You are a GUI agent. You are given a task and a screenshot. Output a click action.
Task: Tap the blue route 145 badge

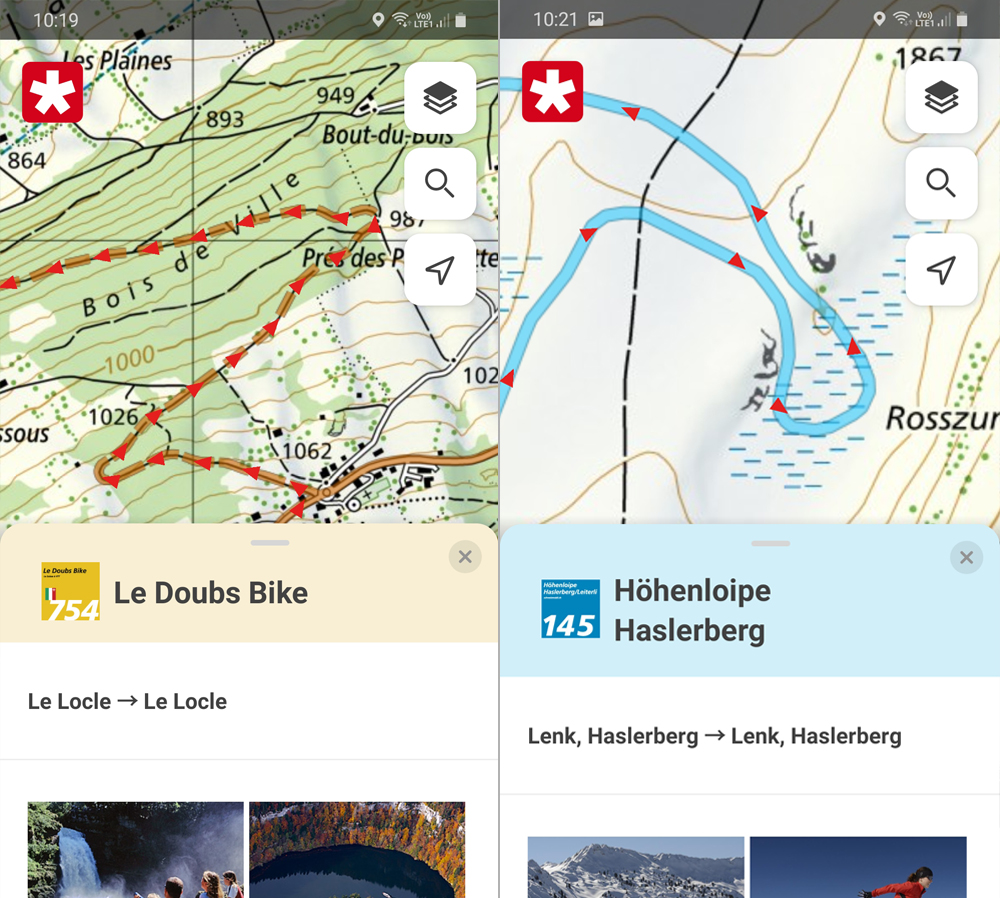pos(570,608)
